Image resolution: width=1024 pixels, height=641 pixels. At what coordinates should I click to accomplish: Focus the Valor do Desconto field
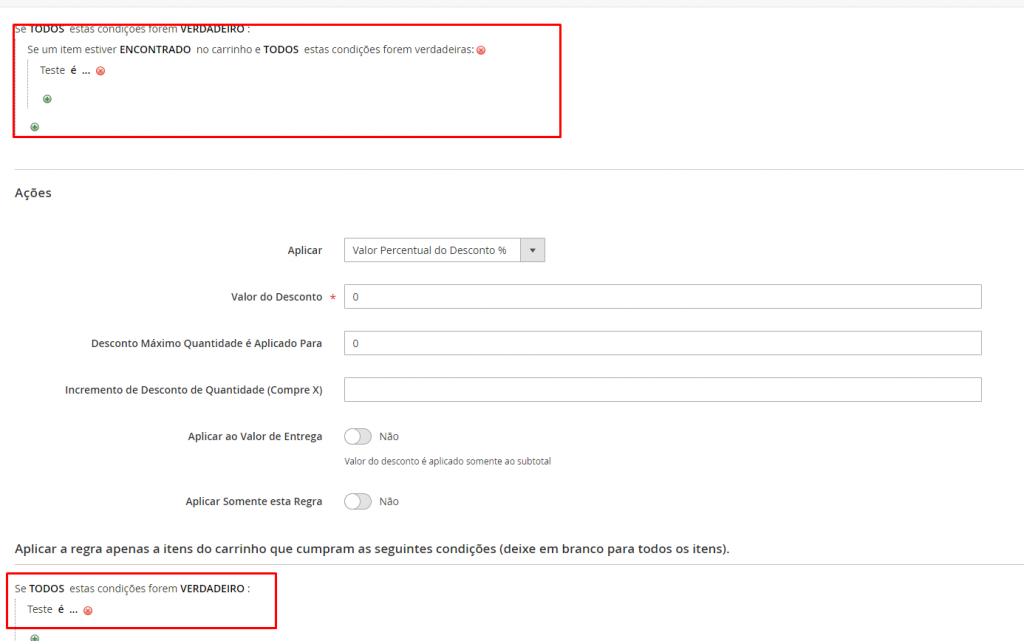662,297
